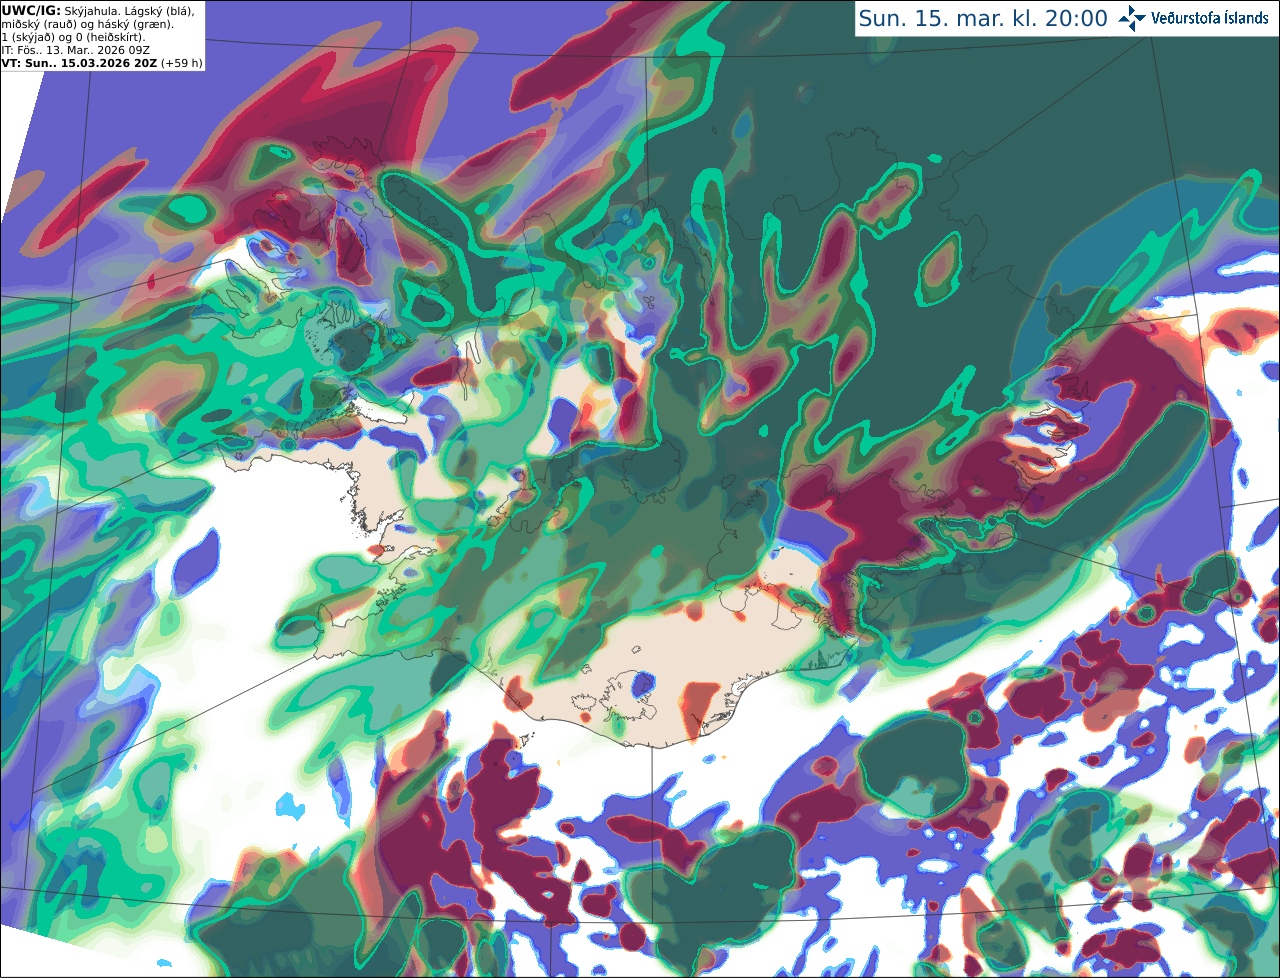Click the "miðský (rauð) og háský (græn)." line

pyautogui.click(x=87, y=24)
